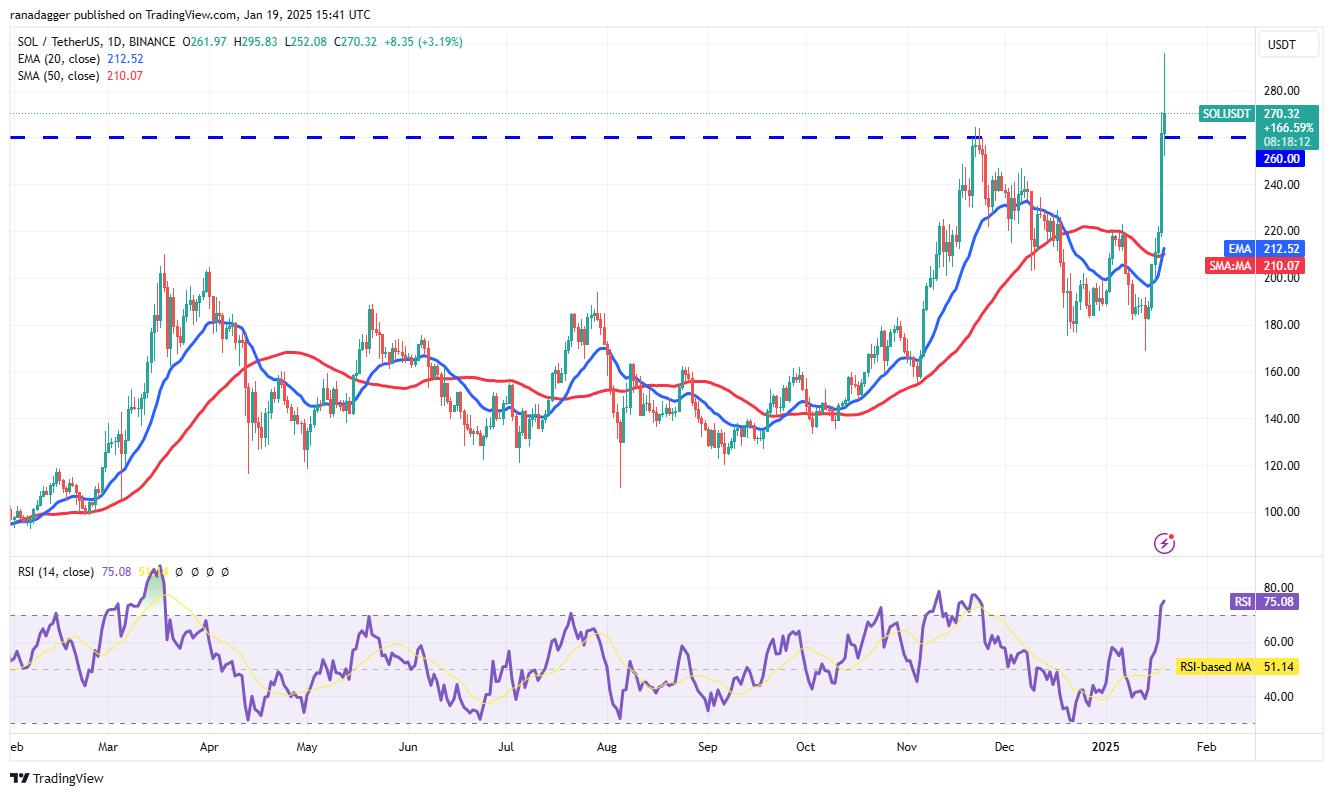Click the green RSI overbought peak area
The image size is (1333, 796).
[155, 585]
